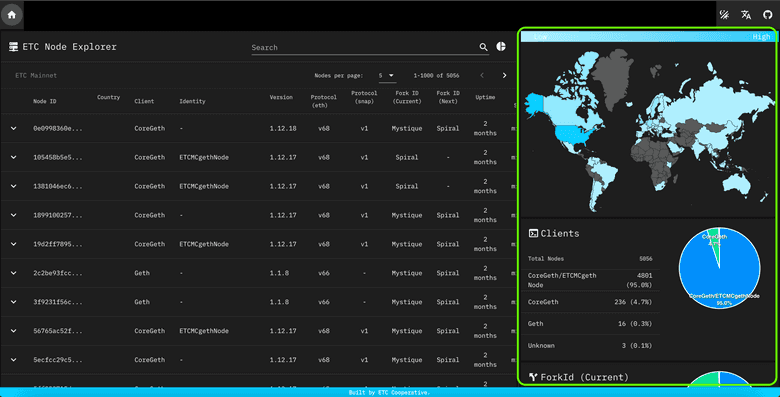The width and height of the screenshot is (780, 397).
Task: Open the language translation menu icon
Action: (746, 15)
